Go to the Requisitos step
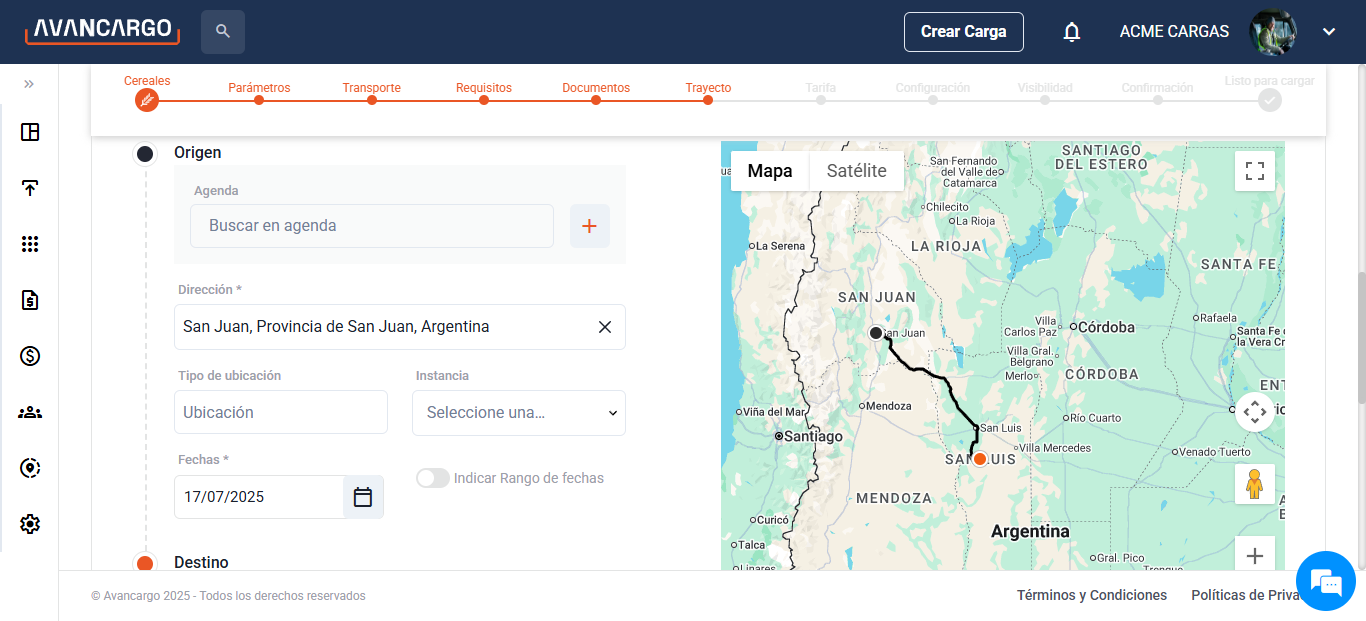The height and width of the screenshot is (621, 1366). 484,93
